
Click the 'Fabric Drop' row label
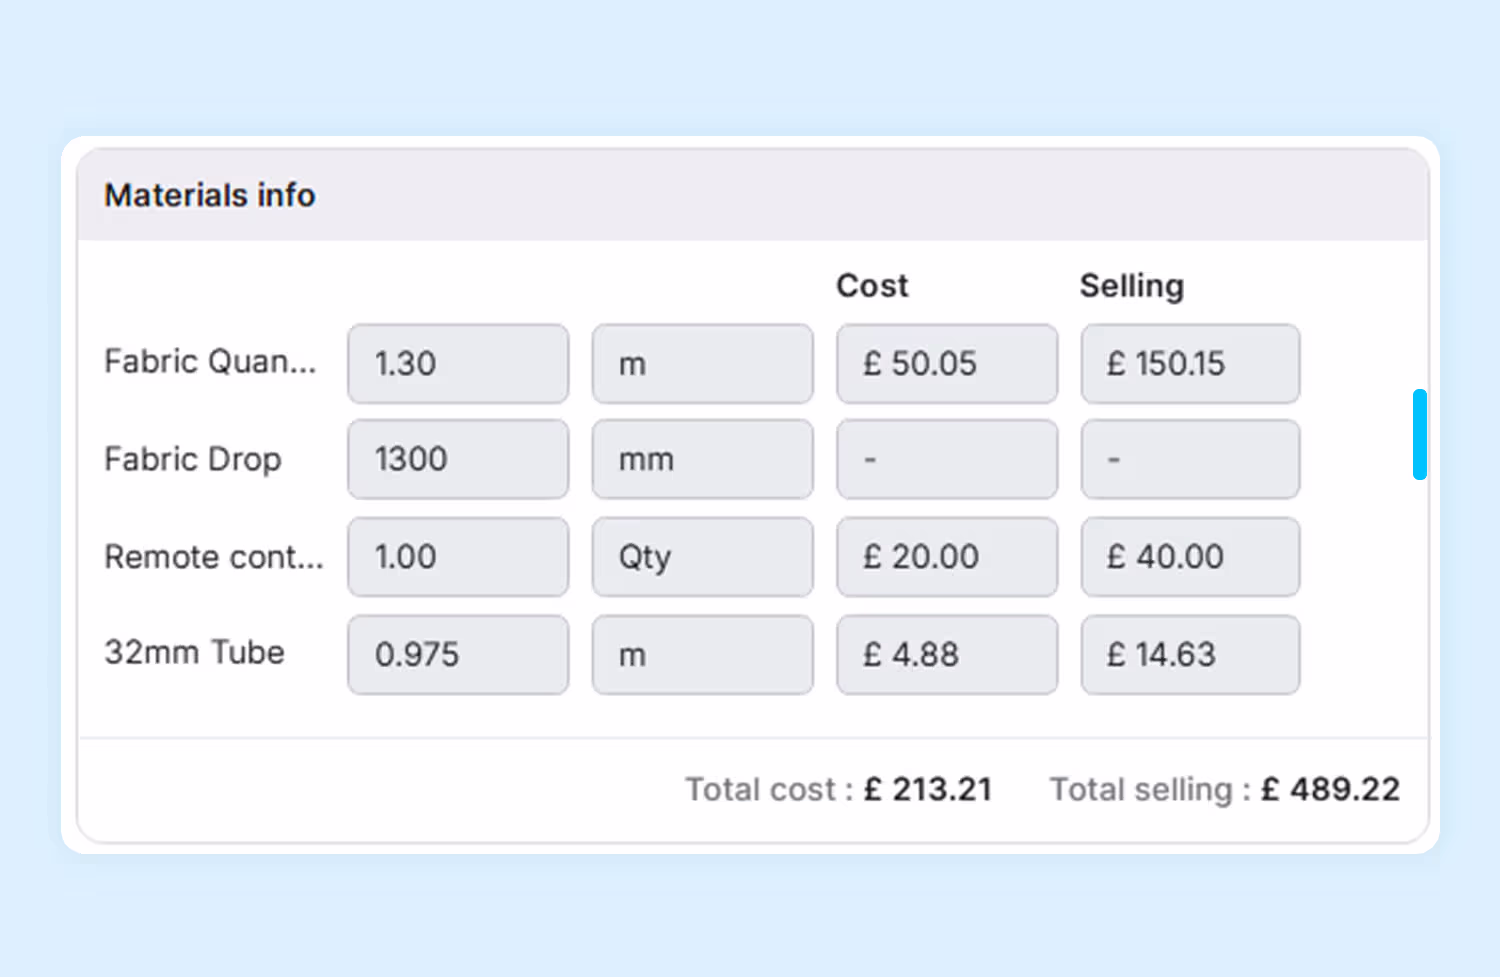pyautogui.click(x=193, y=459)
